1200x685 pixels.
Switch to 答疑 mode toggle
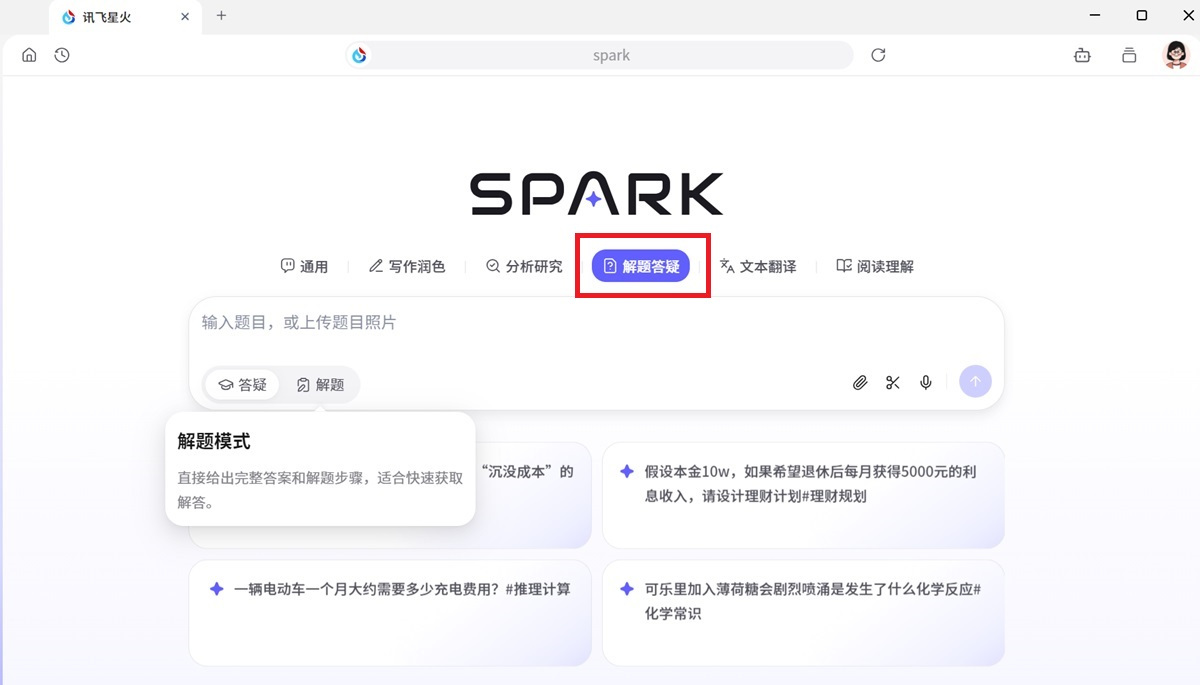(x=243, y=384)
